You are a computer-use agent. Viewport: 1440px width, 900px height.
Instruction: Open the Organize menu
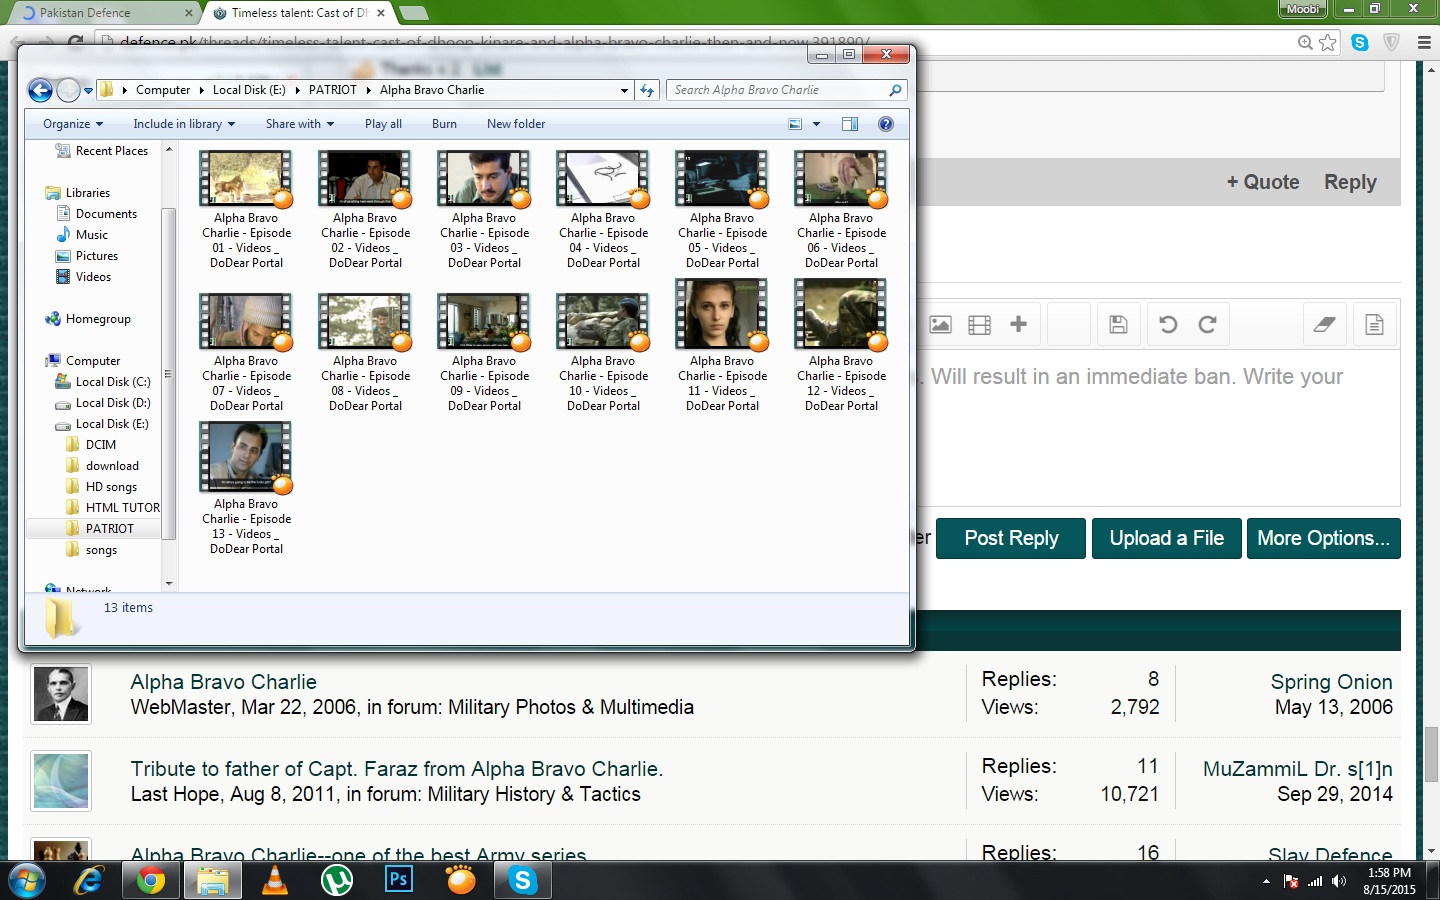pos(73,124)
